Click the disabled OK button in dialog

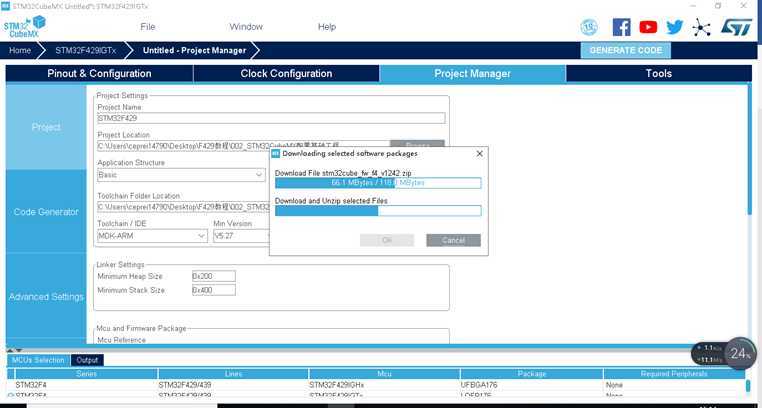coord(387,240)
